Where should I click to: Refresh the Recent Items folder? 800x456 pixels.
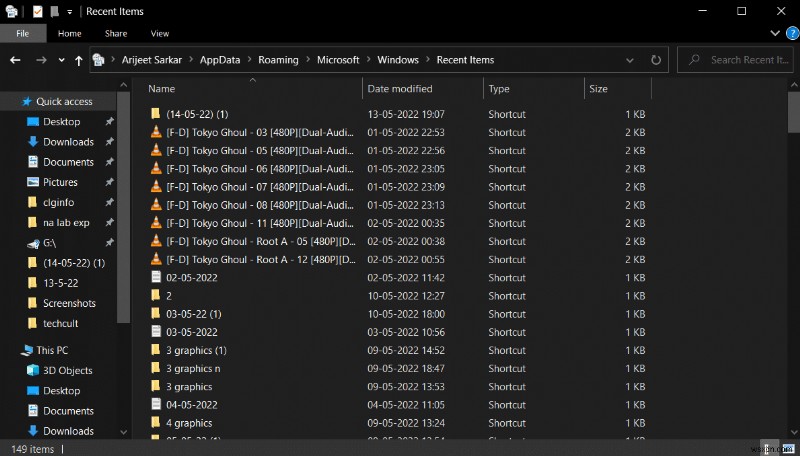click(x=655, y=60)
